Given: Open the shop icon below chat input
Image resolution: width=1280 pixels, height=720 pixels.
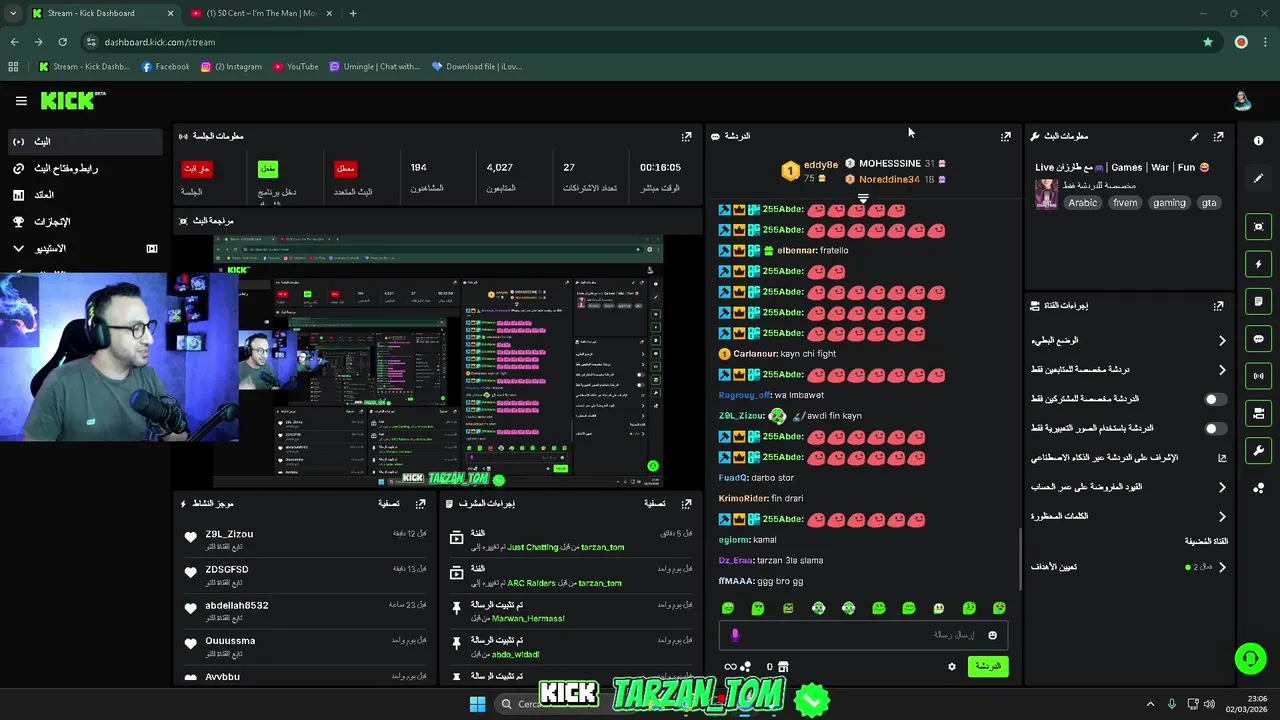Looking at the screenshot, I should tap(783, 667).
